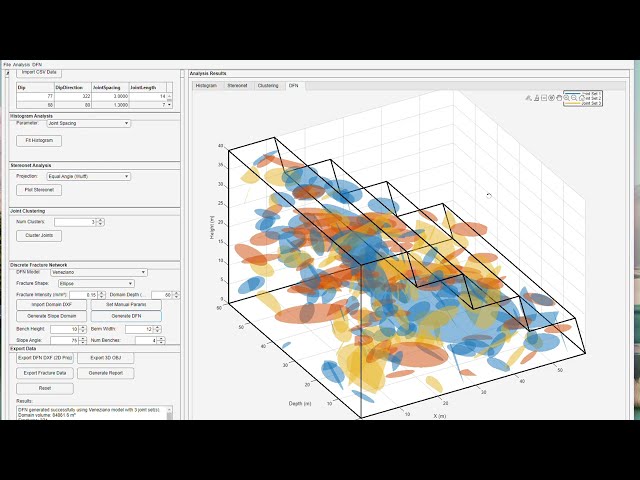Screen dimensions: 640x480
Task: Decrease Num Clusters with the down arrow
Action: 101,224
